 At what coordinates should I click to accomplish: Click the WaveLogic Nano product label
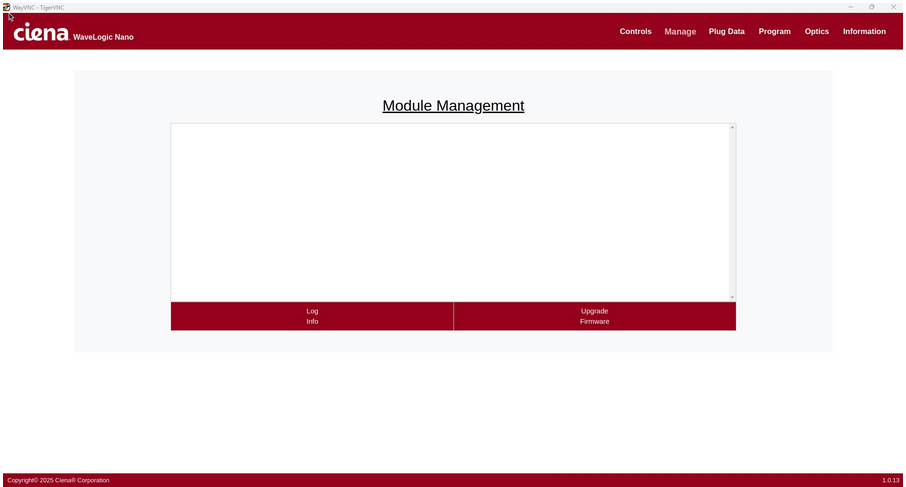(x=103, y=37)
